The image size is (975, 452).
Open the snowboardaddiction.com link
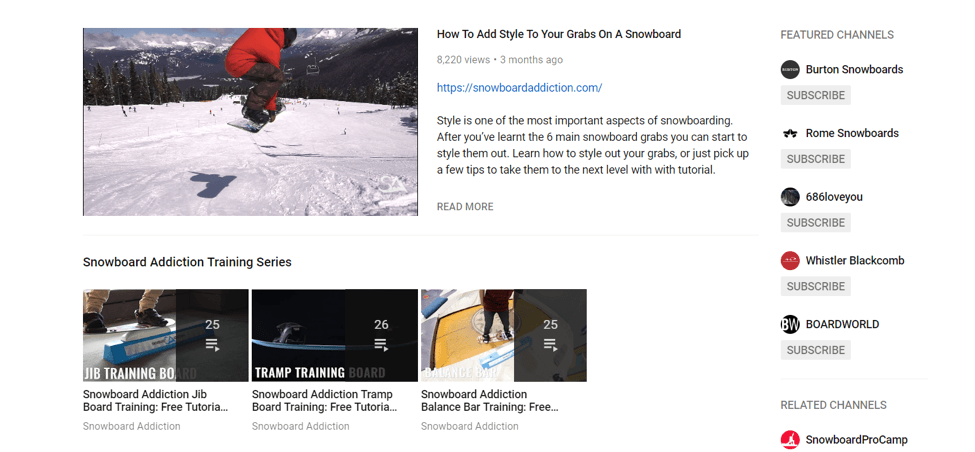519,88
